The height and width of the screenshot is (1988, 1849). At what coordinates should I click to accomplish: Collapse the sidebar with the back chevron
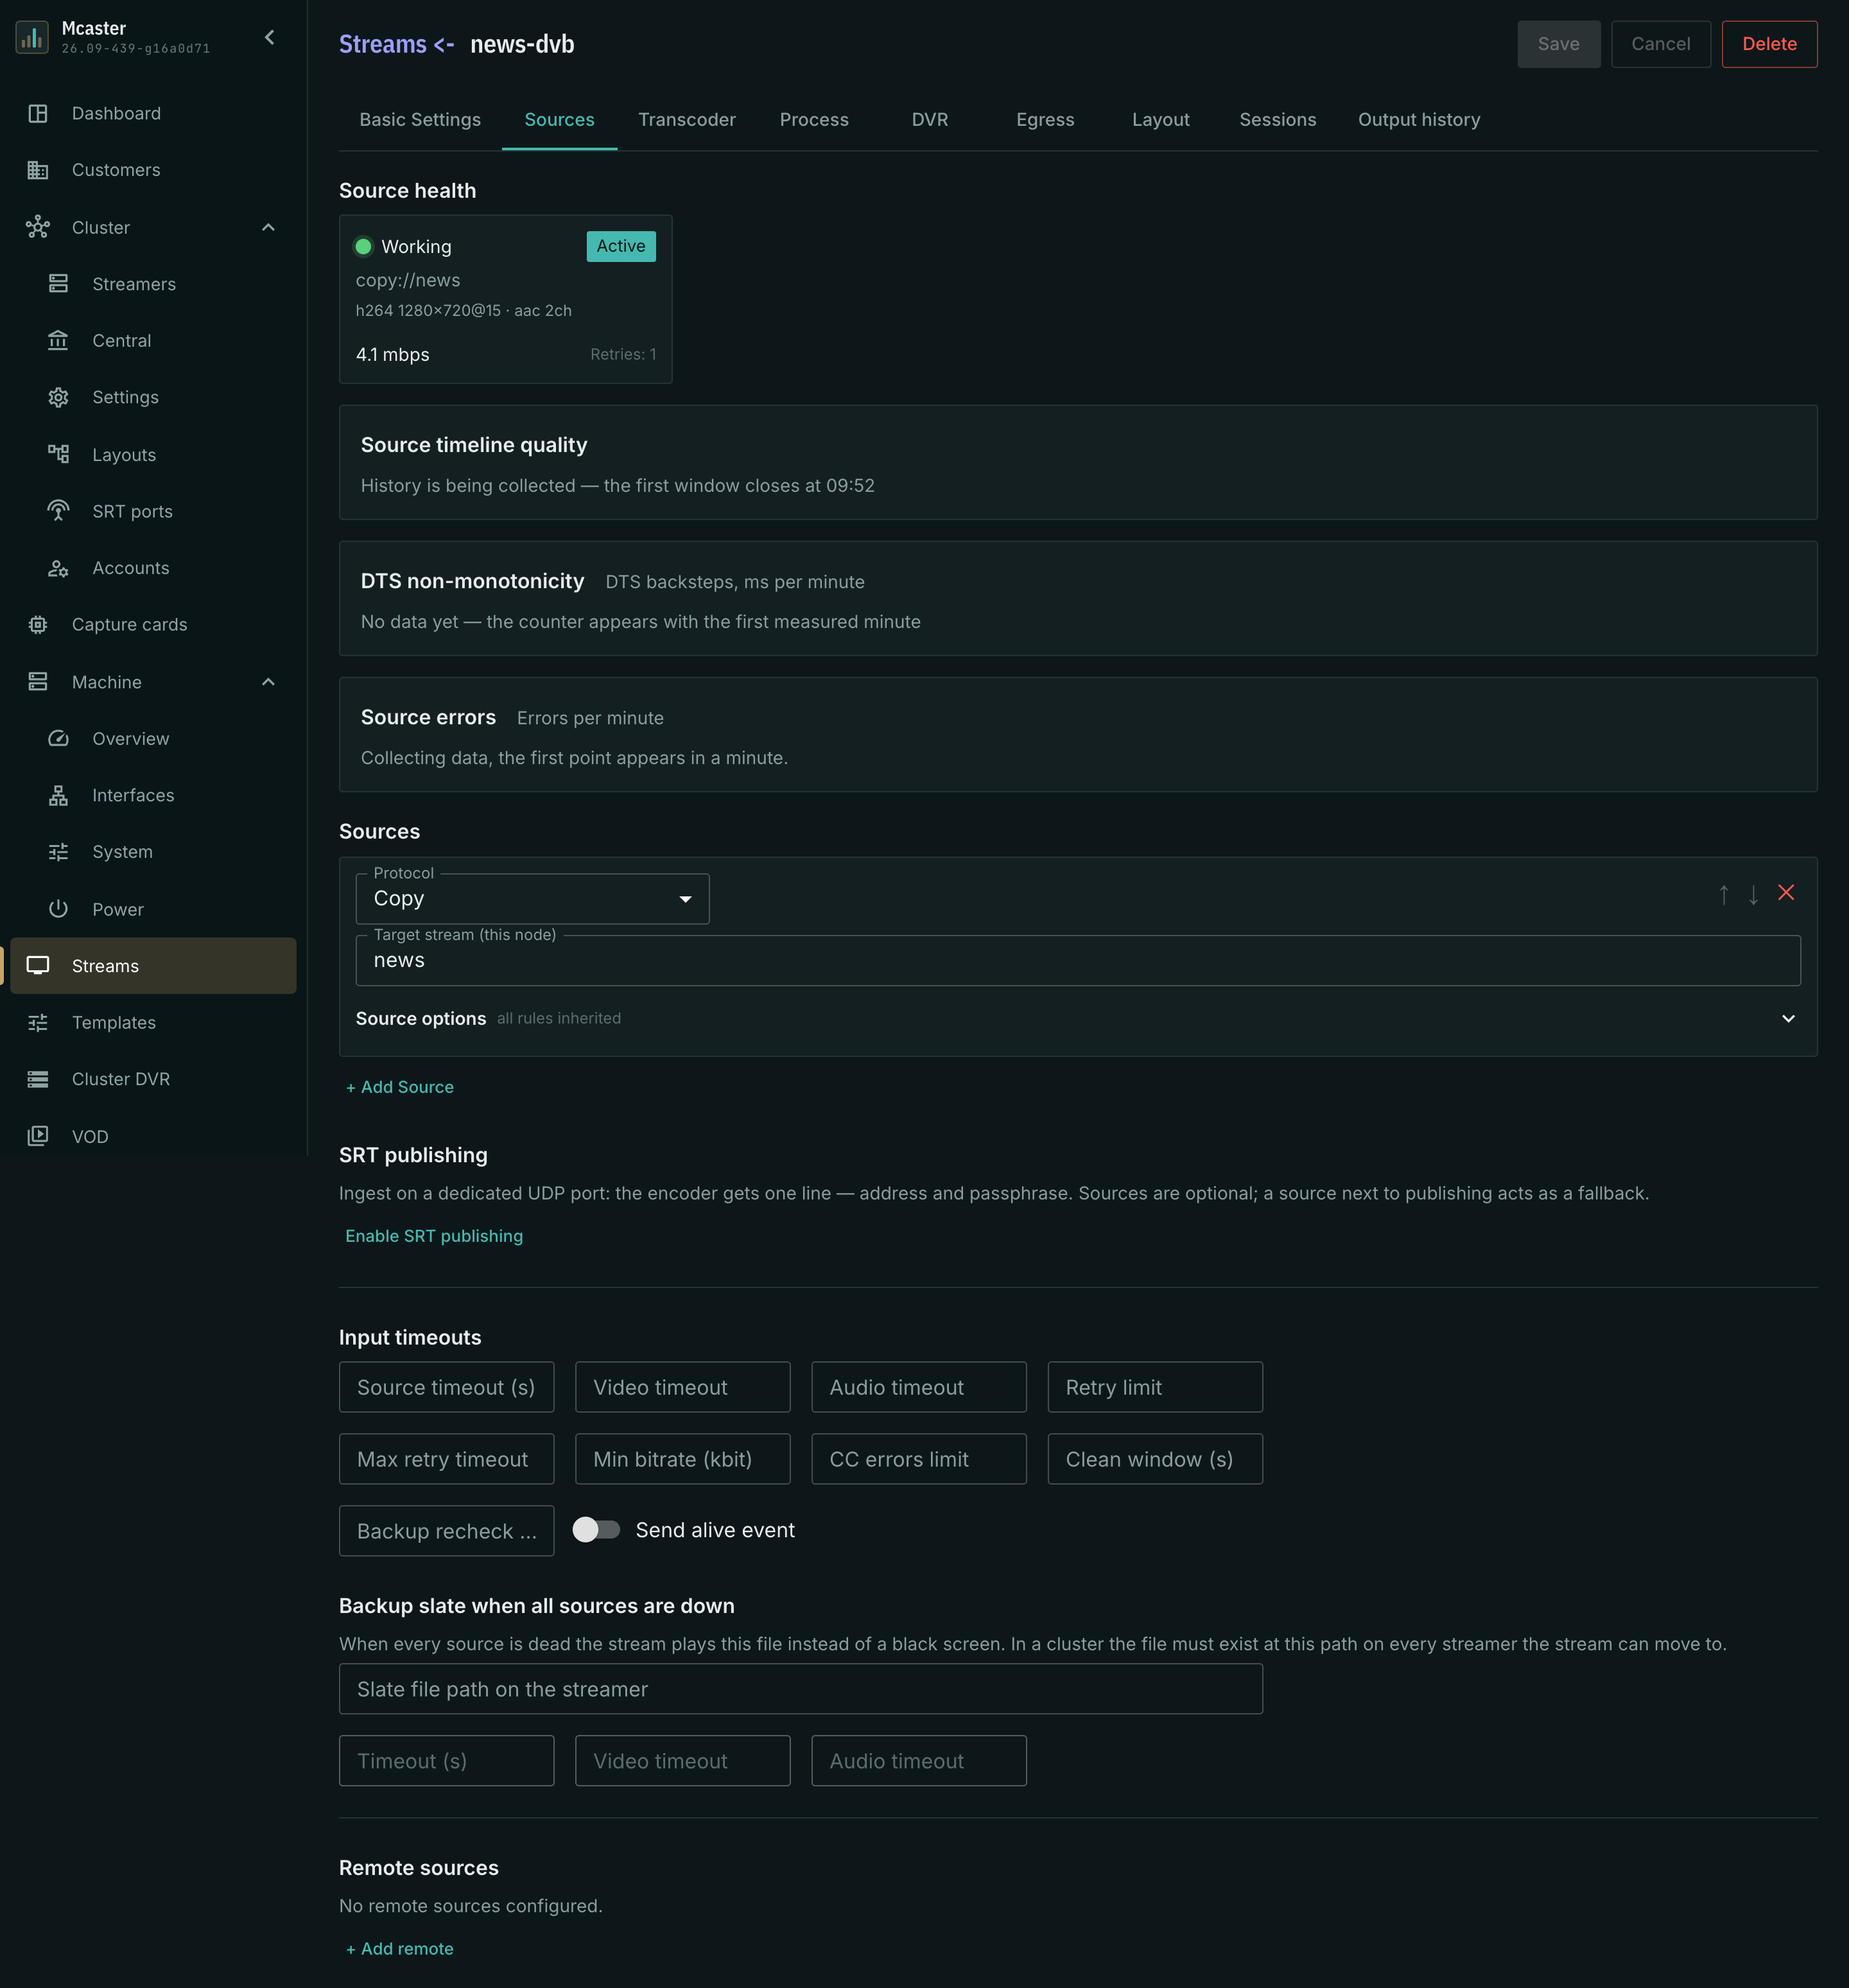[269, 38]
